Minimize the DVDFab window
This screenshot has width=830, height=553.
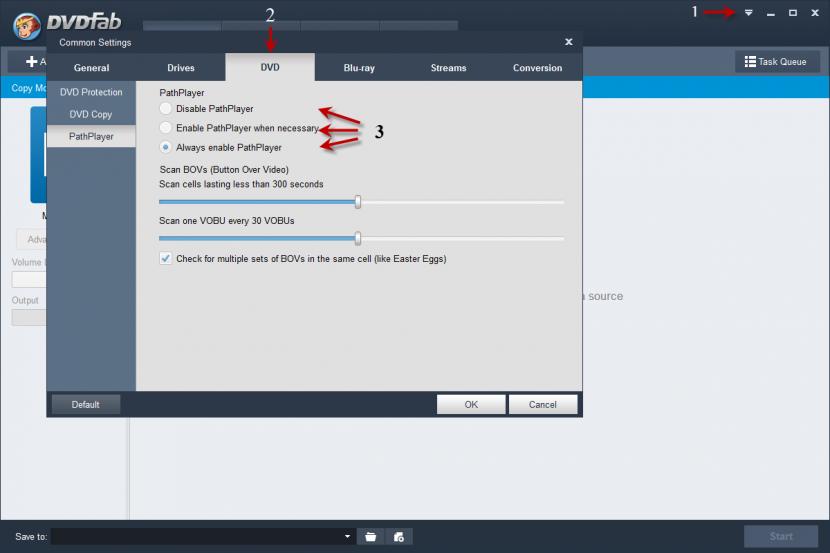coord(771,13)
